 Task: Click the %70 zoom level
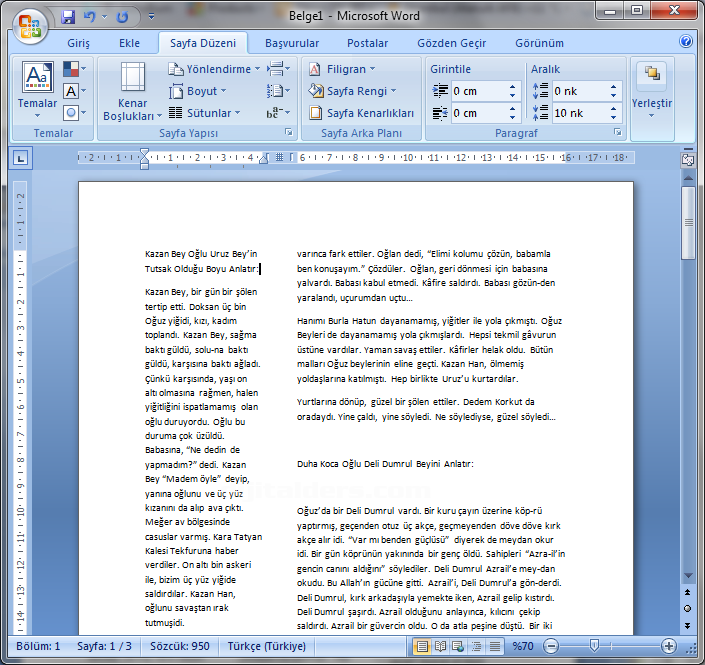tap(522, 646)
